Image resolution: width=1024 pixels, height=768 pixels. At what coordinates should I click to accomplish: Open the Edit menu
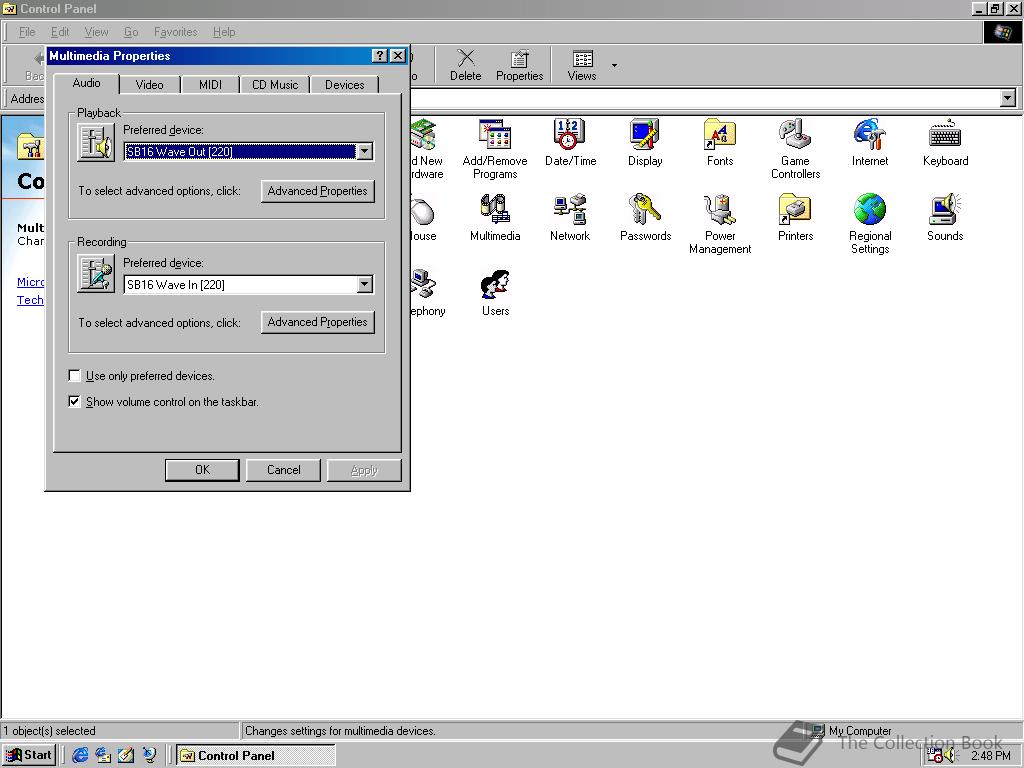click(59, 32)
